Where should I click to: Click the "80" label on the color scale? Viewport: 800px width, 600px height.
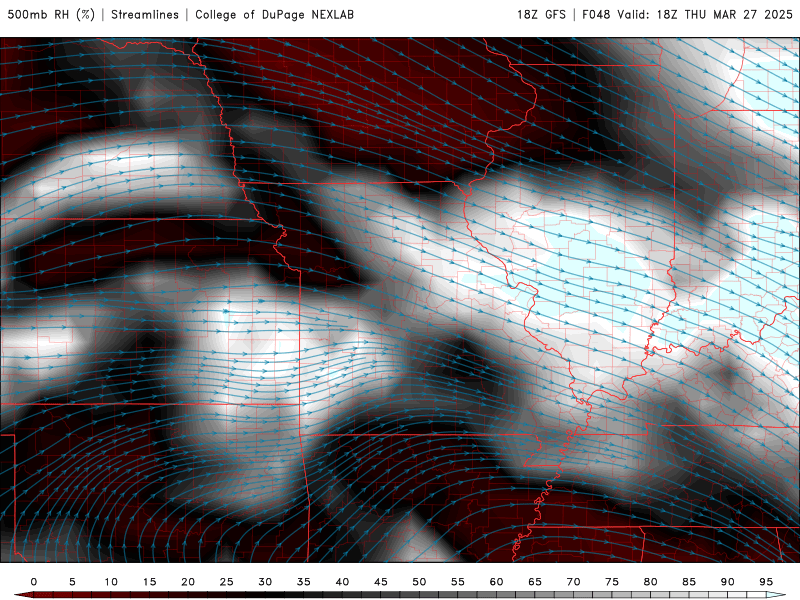pyautogui.click(x=651, y=582)
